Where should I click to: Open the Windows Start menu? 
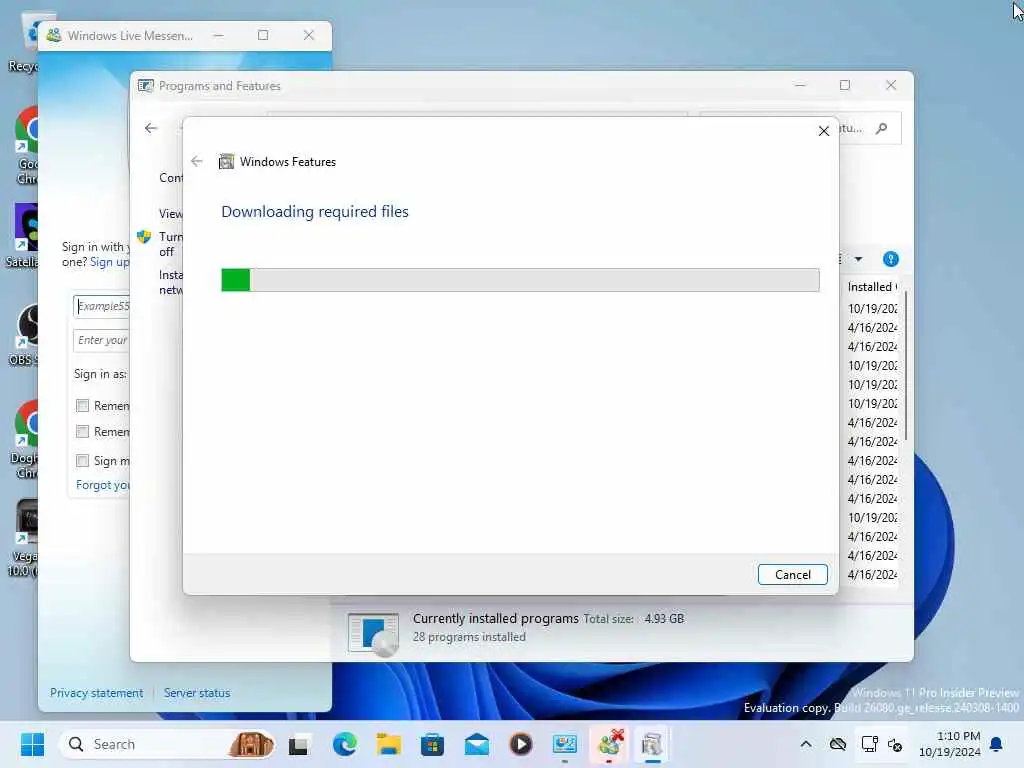coord(33,744)
